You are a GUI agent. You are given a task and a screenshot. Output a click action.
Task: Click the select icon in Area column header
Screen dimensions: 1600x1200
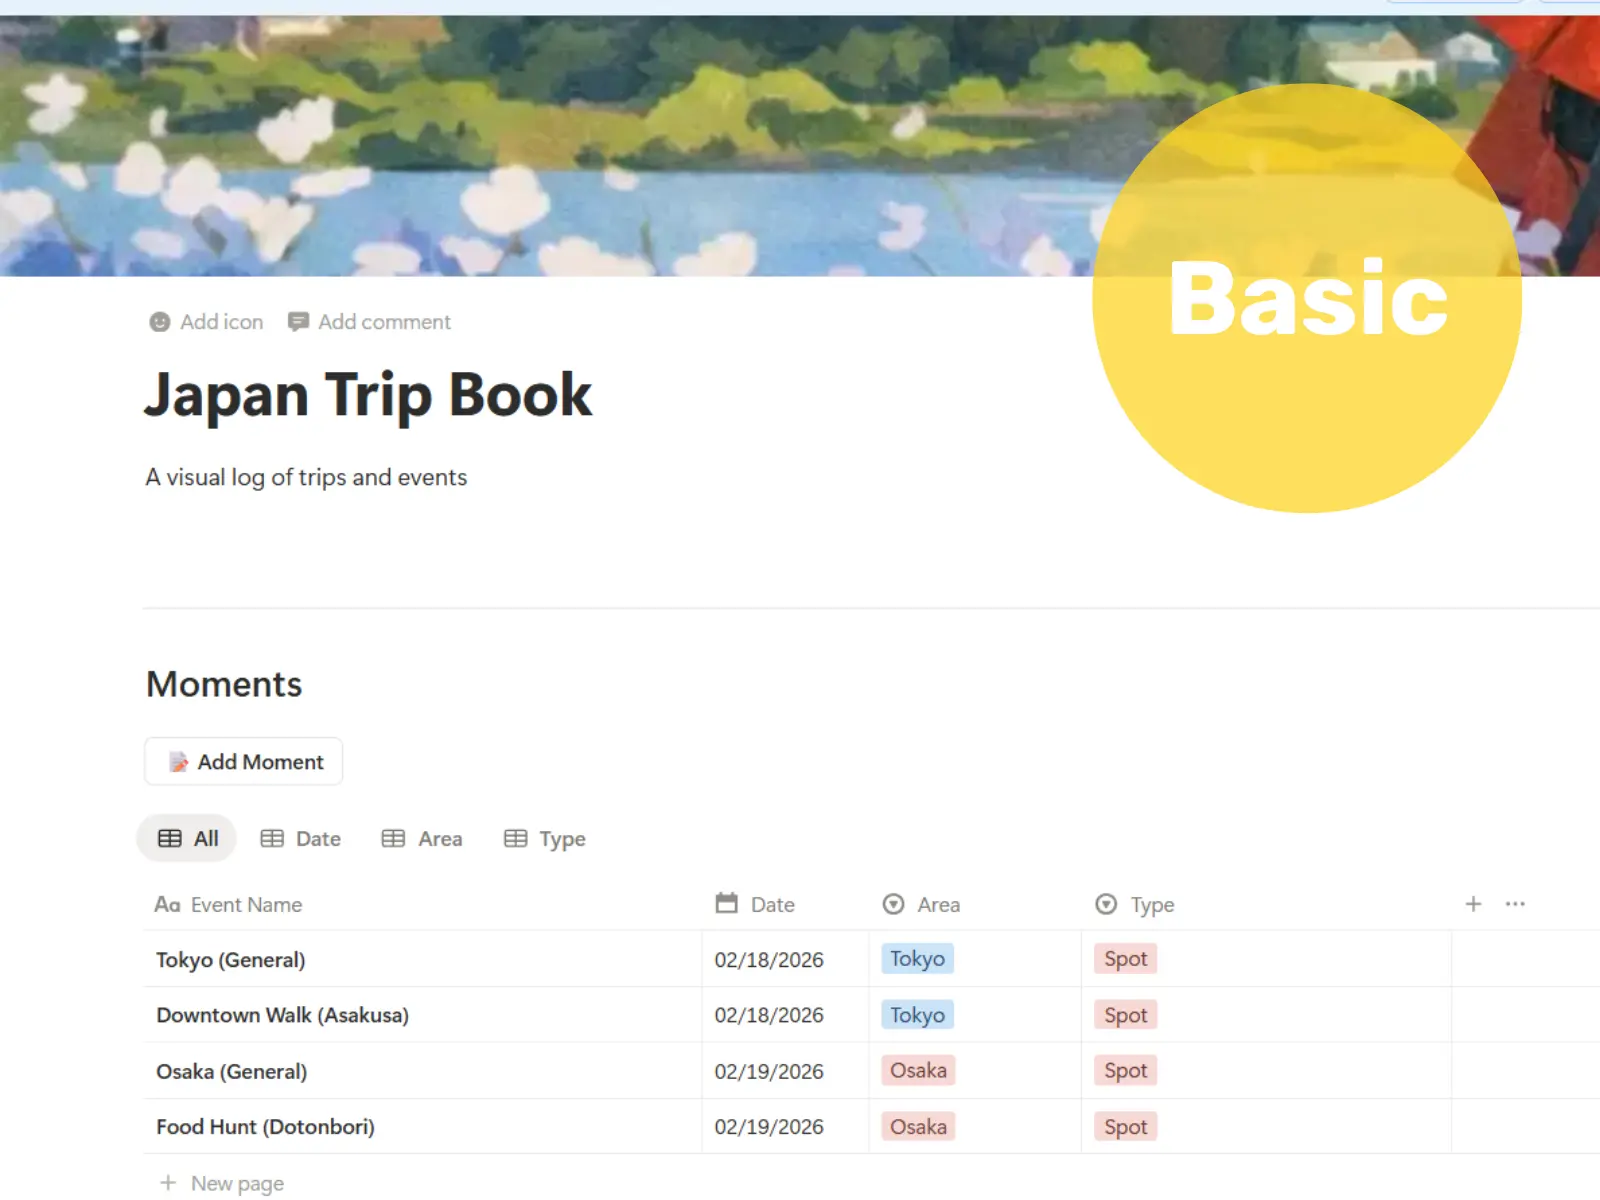[893, 904]
